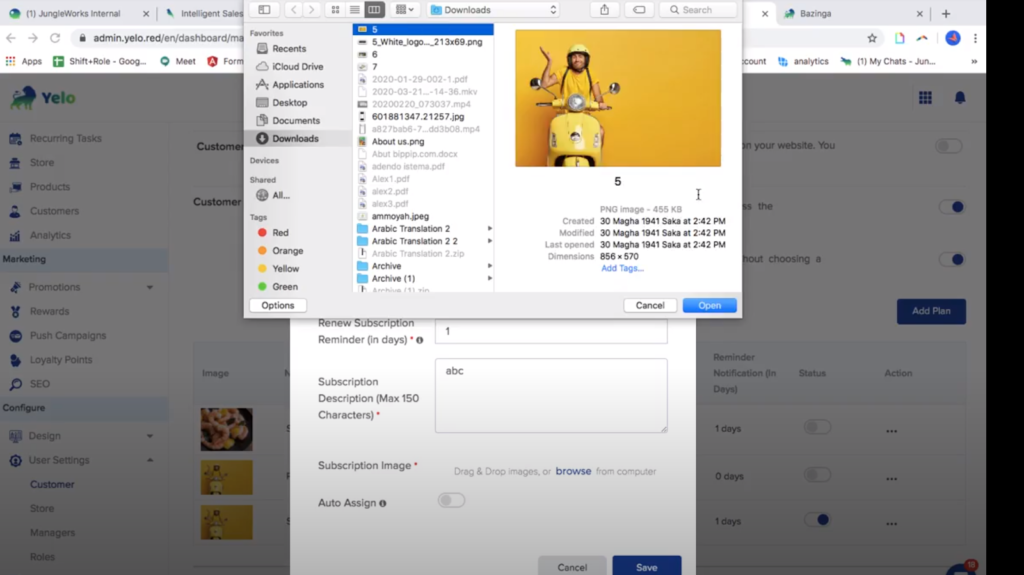Toggle status of first 1 days plan
The height and width of the screenshot is (575, 1024).
(x=817, y=427)
